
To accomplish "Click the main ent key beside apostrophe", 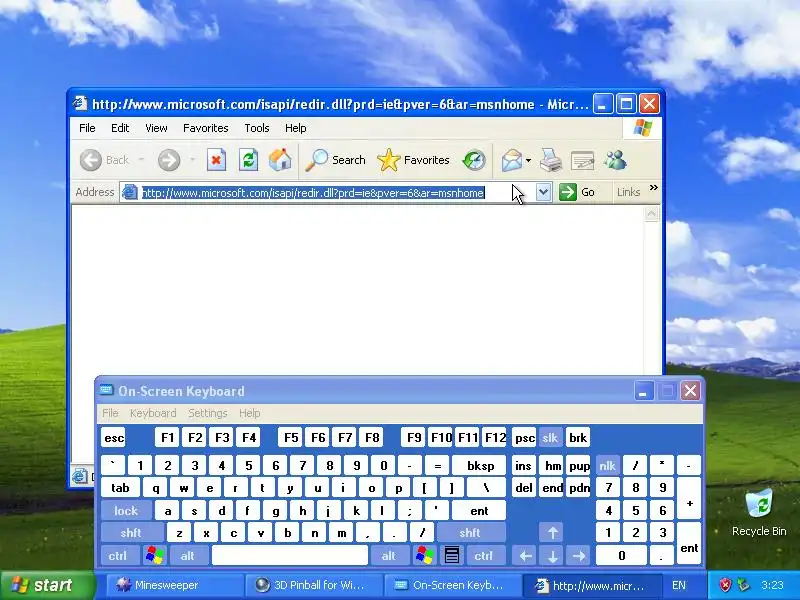I will [x=479, y=510].
